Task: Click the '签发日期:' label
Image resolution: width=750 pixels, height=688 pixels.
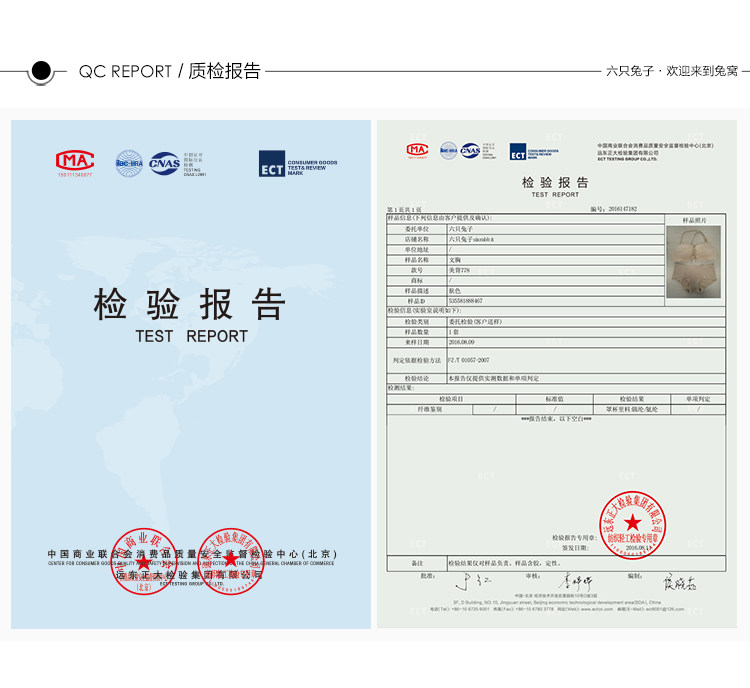Action: [575, 548]
